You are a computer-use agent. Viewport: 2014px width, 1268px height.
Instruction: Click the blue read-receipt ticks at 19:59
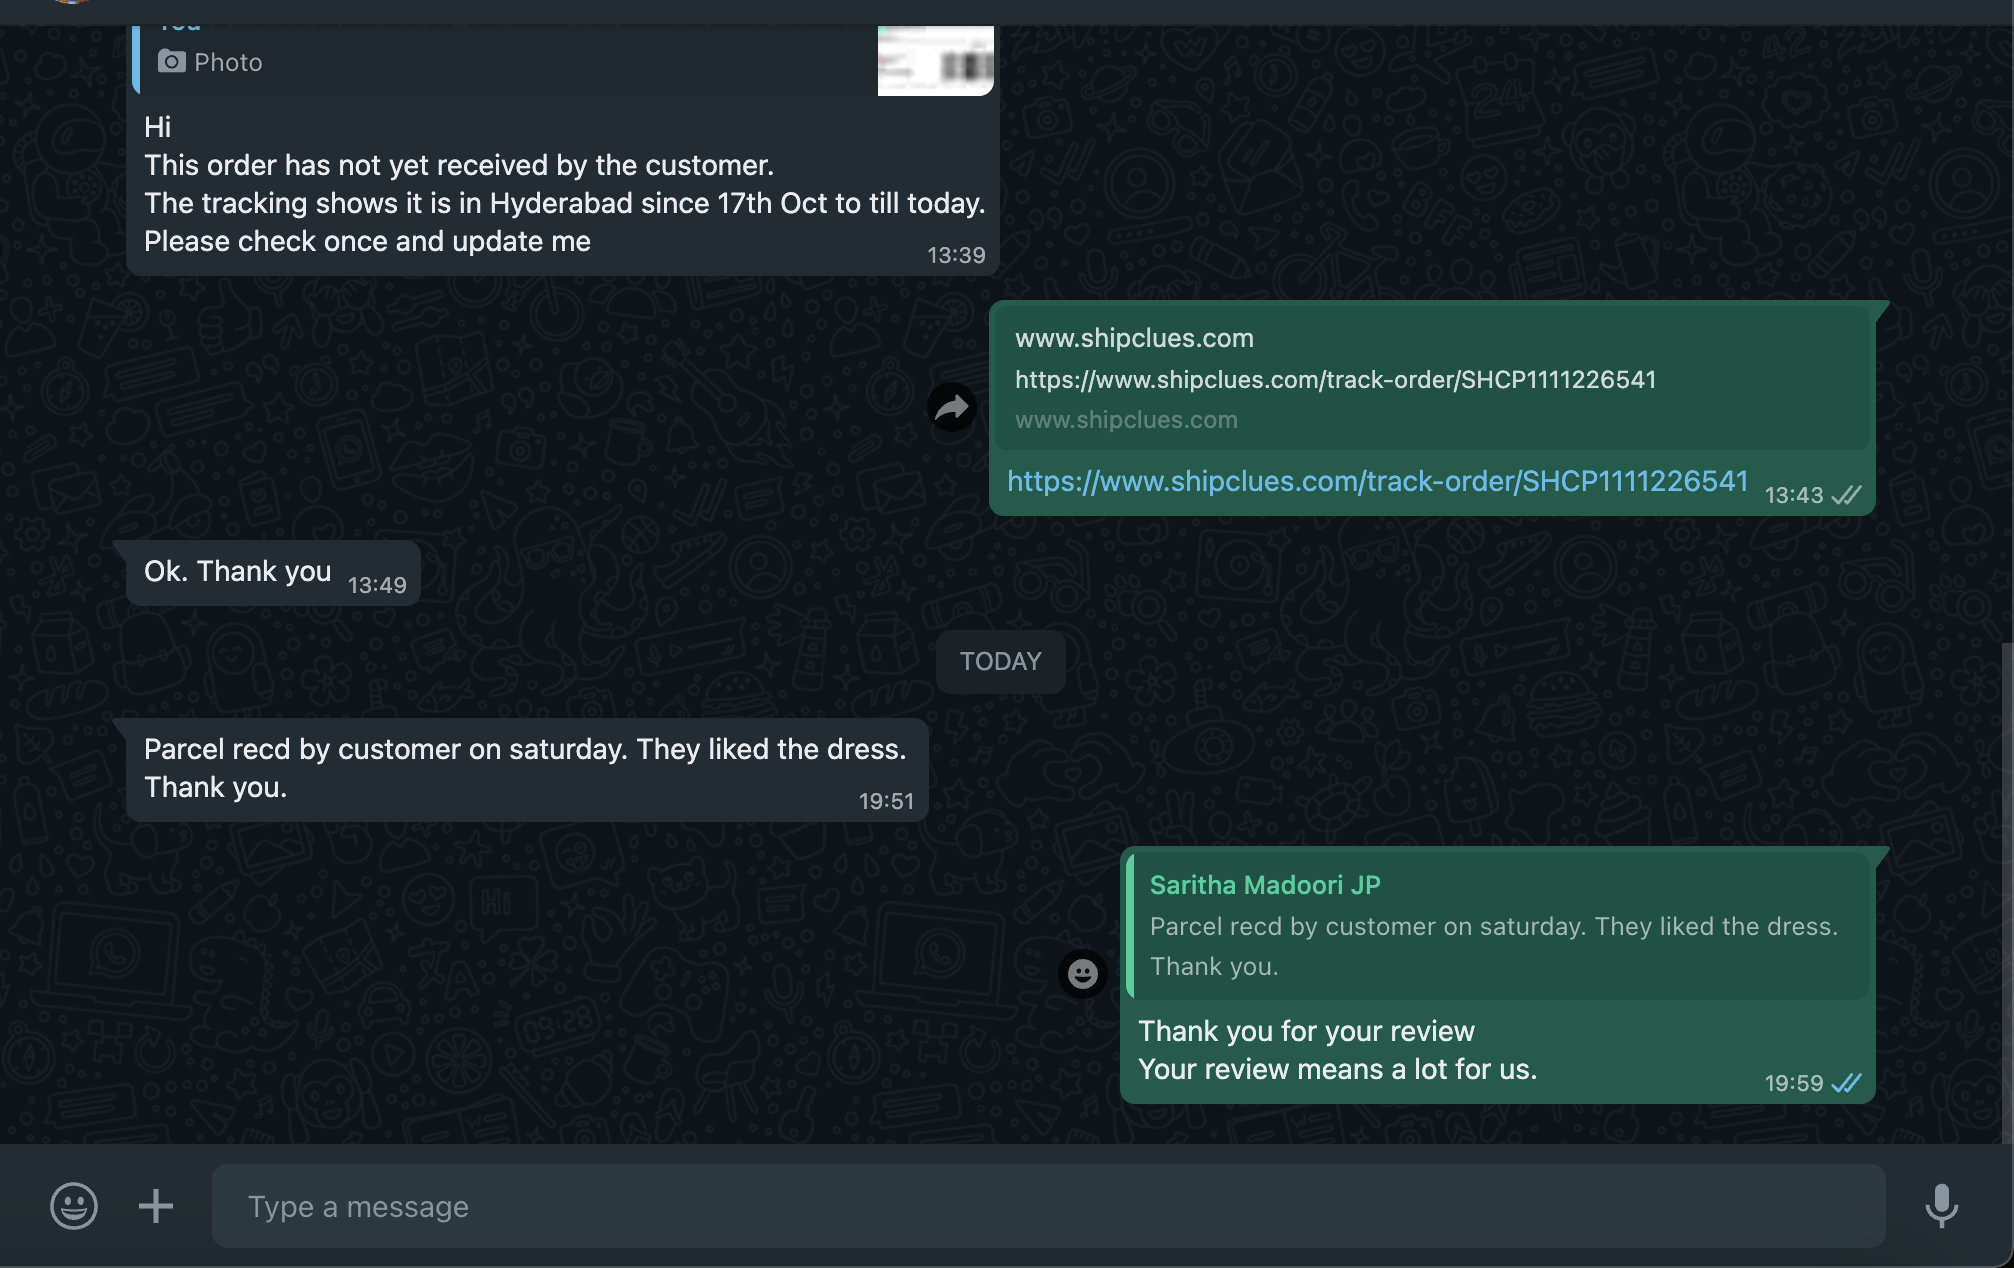(x=1846, y=1083)
